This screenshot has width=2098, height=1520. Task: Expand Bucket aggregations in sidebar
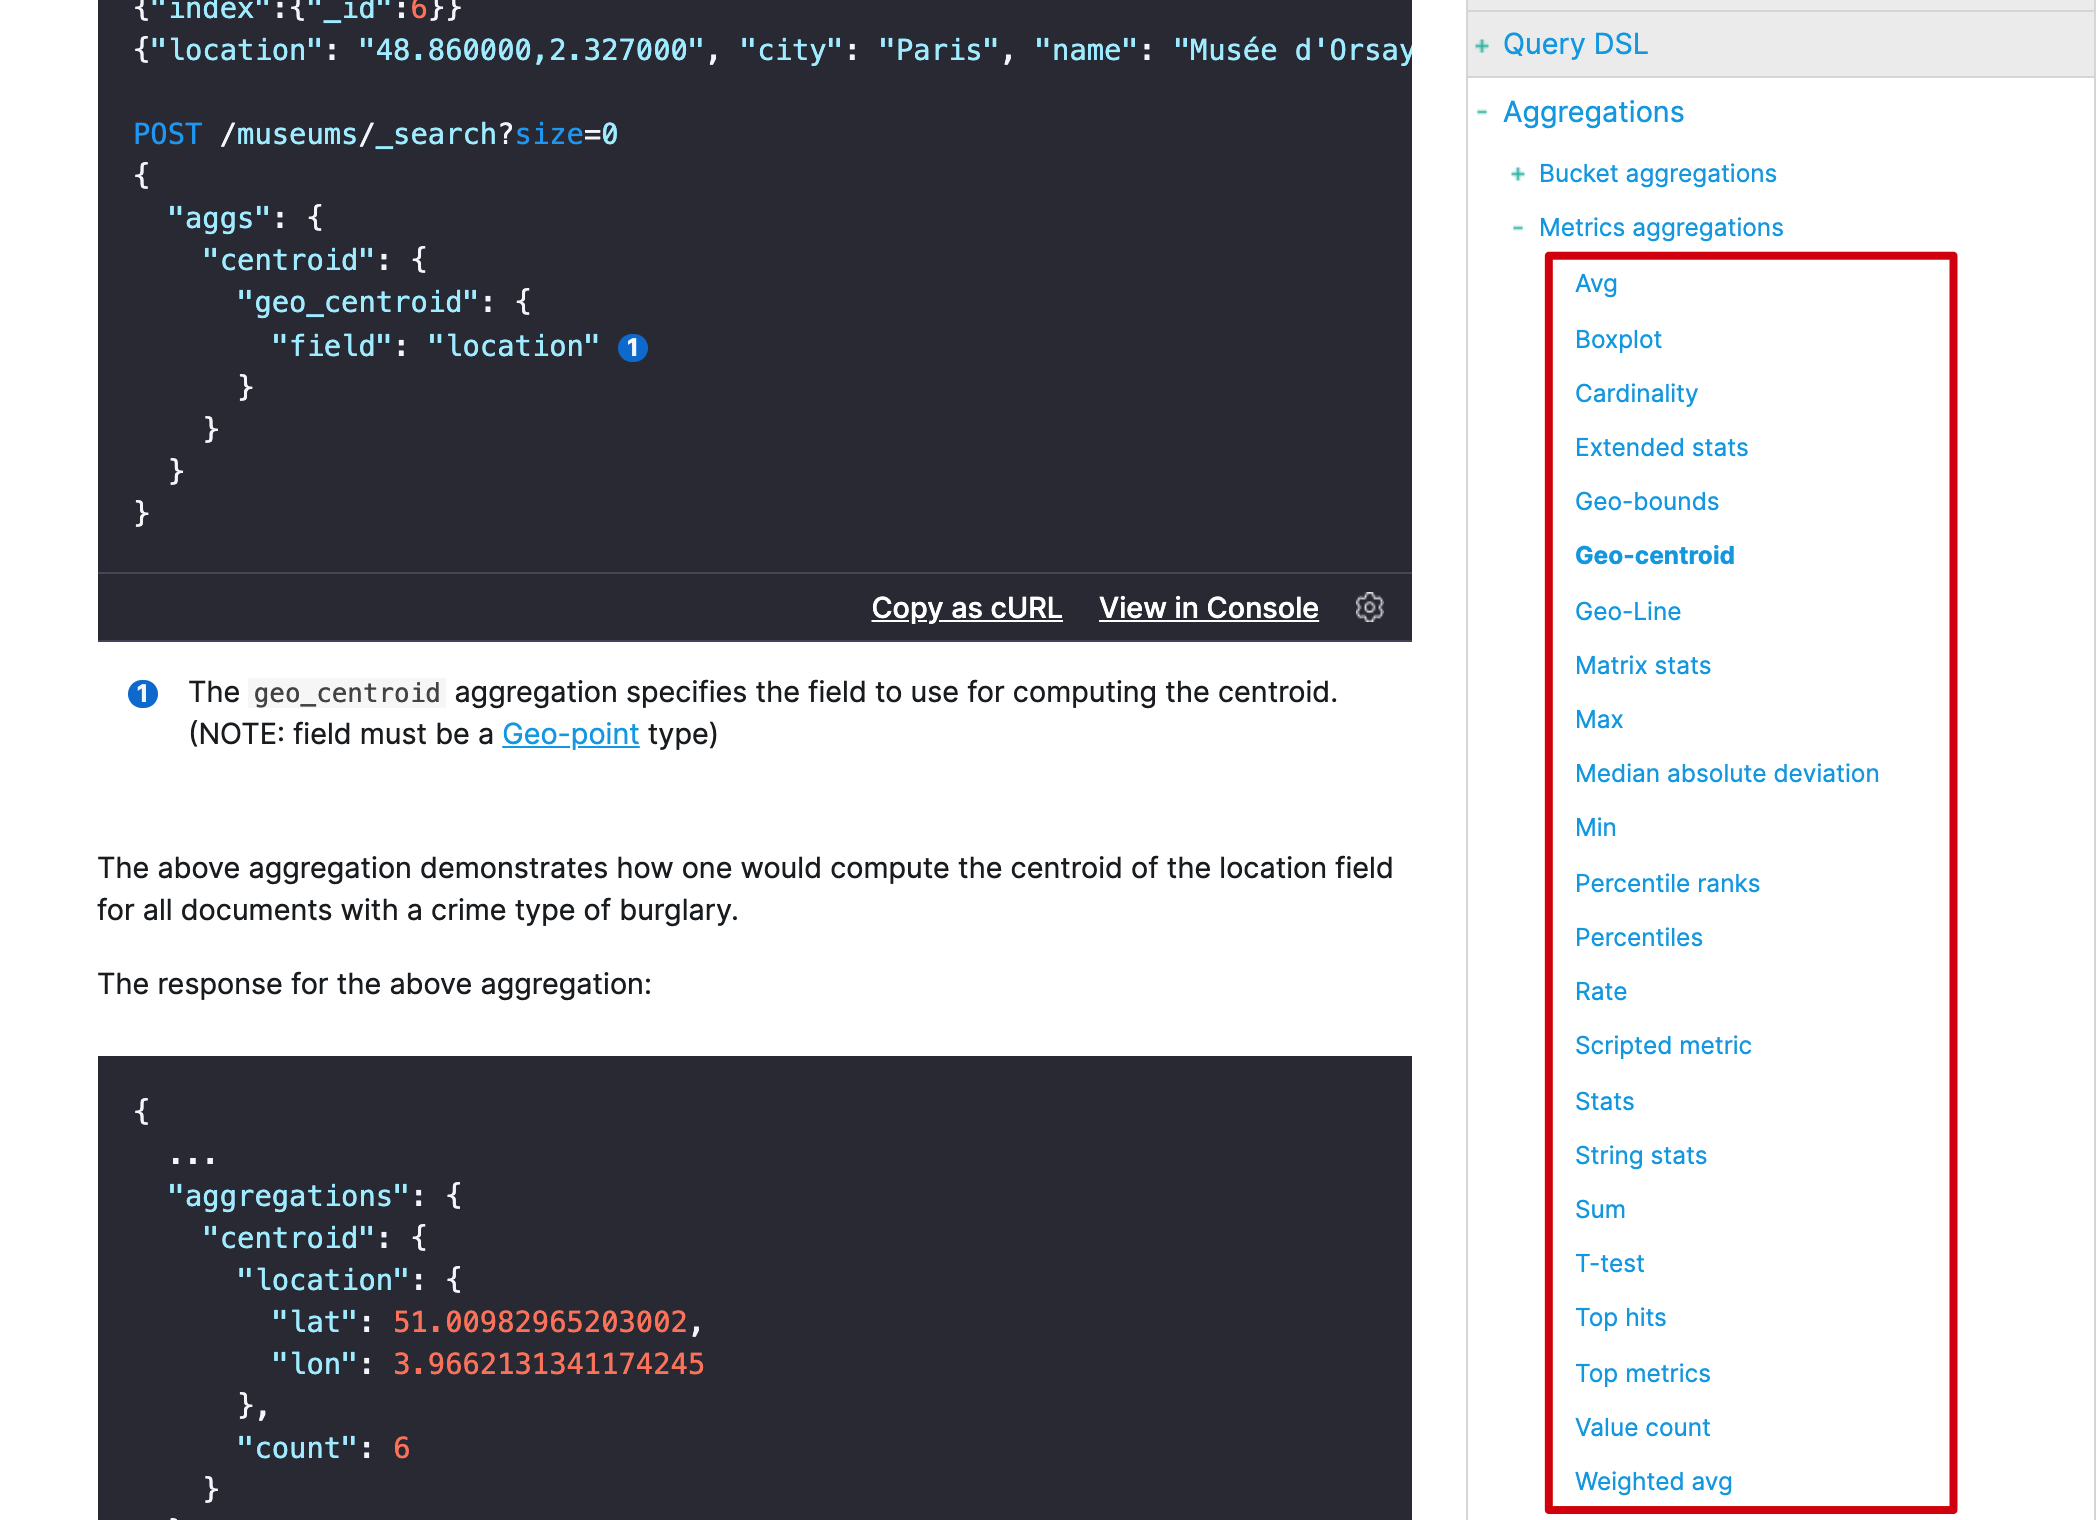tap(1518, 174)
